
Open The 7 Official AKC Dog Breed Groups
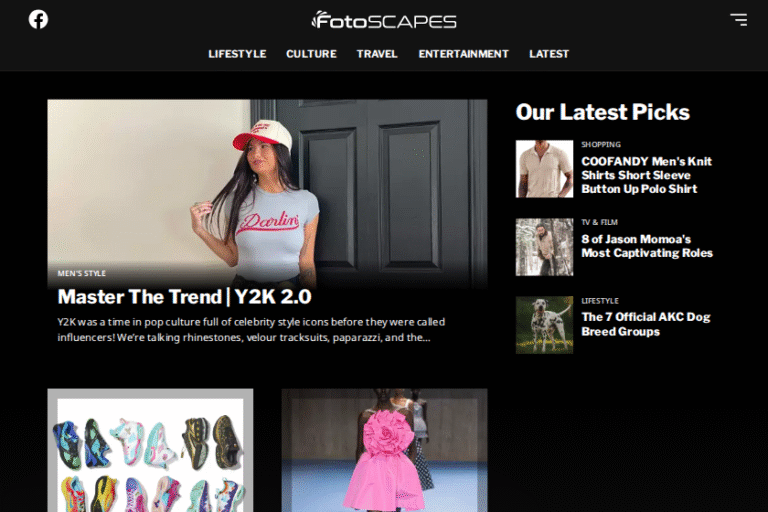point(645,324)
